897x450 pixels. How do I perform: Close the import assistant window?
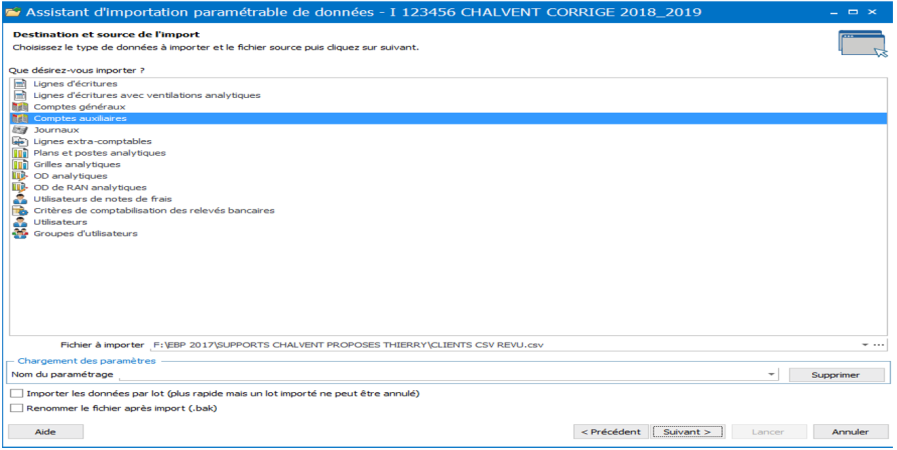pyautogui.click(x=872, y=11)
